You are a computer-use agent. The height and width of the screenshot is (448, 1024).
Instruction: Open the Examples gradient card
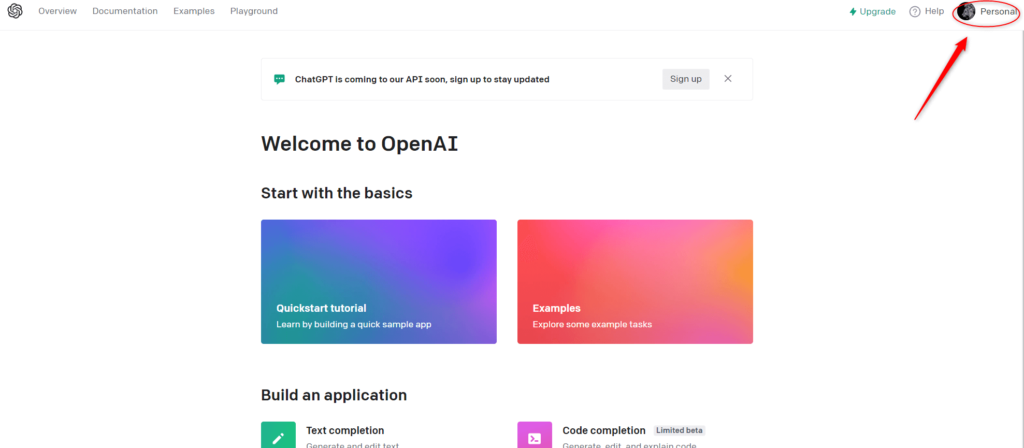(635, 281)
